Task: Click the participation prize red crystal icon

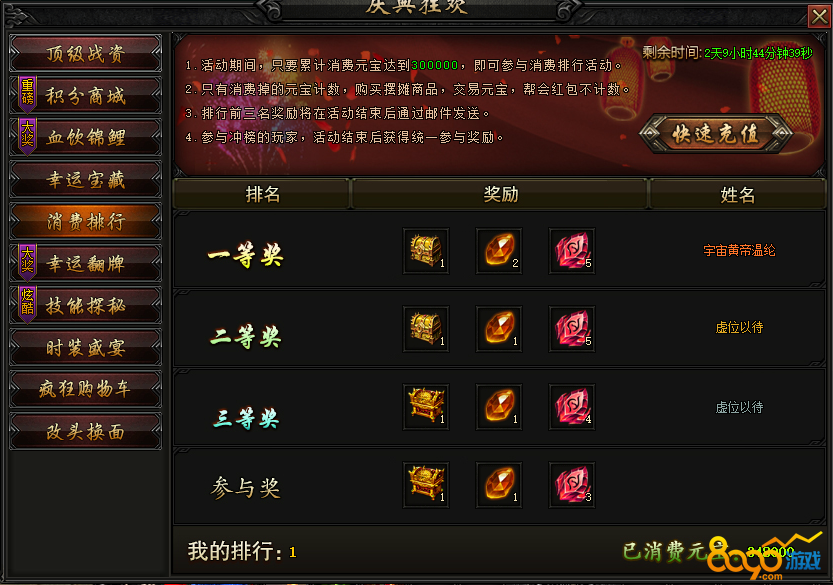Action: (x=572, y=485)
